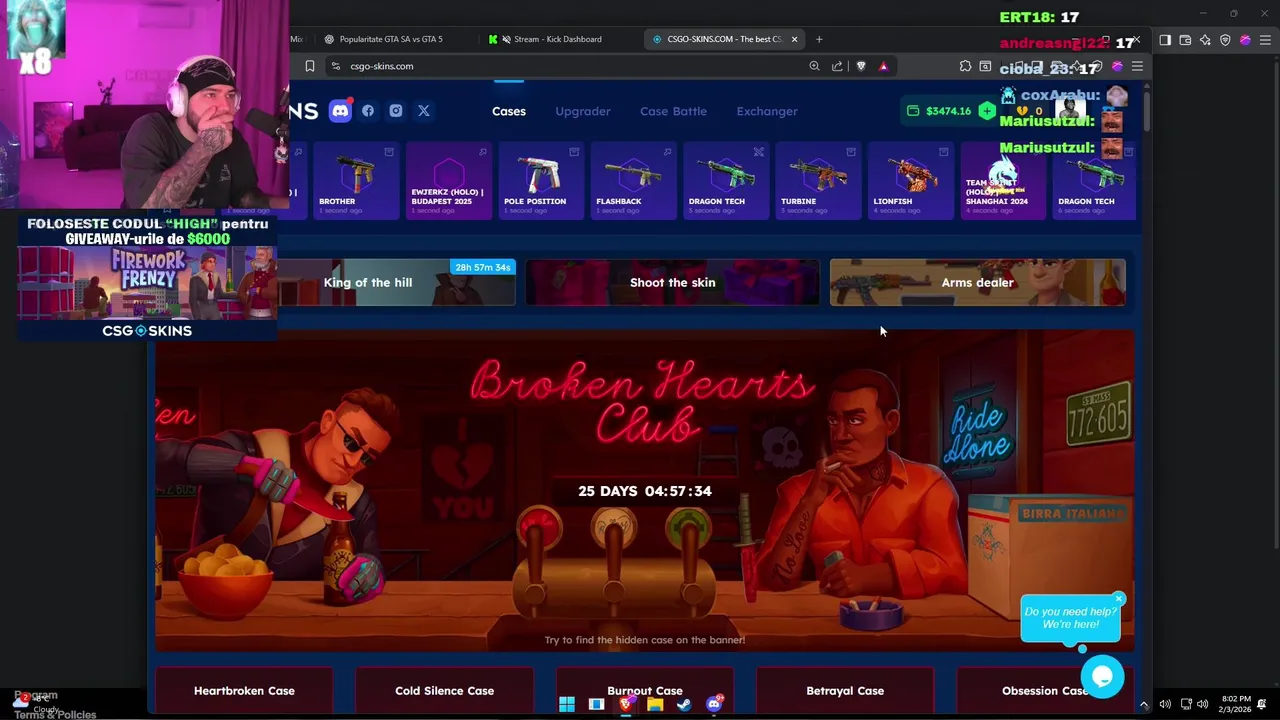The image size is (1280, 720).
Task: Open Task View on the taskbar
Action: coord(596,705)
